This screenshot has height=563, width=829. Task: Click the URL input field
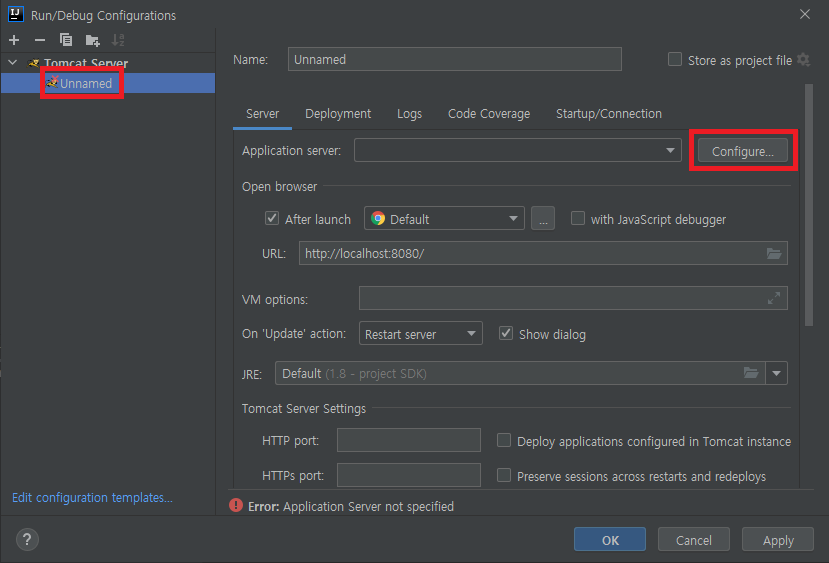tap(543, 253)
